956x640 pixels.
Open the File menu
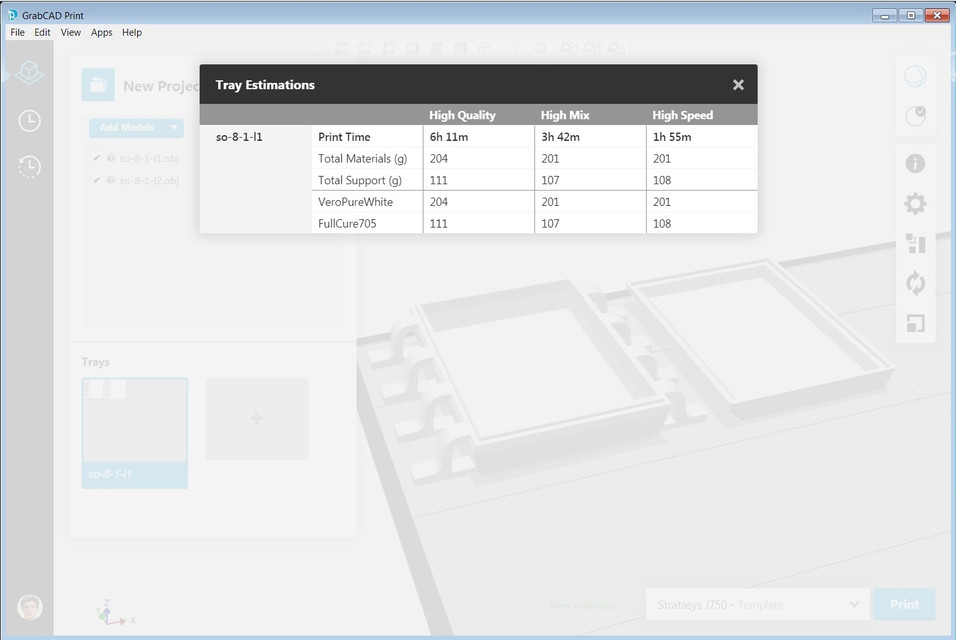click(16, 32)
